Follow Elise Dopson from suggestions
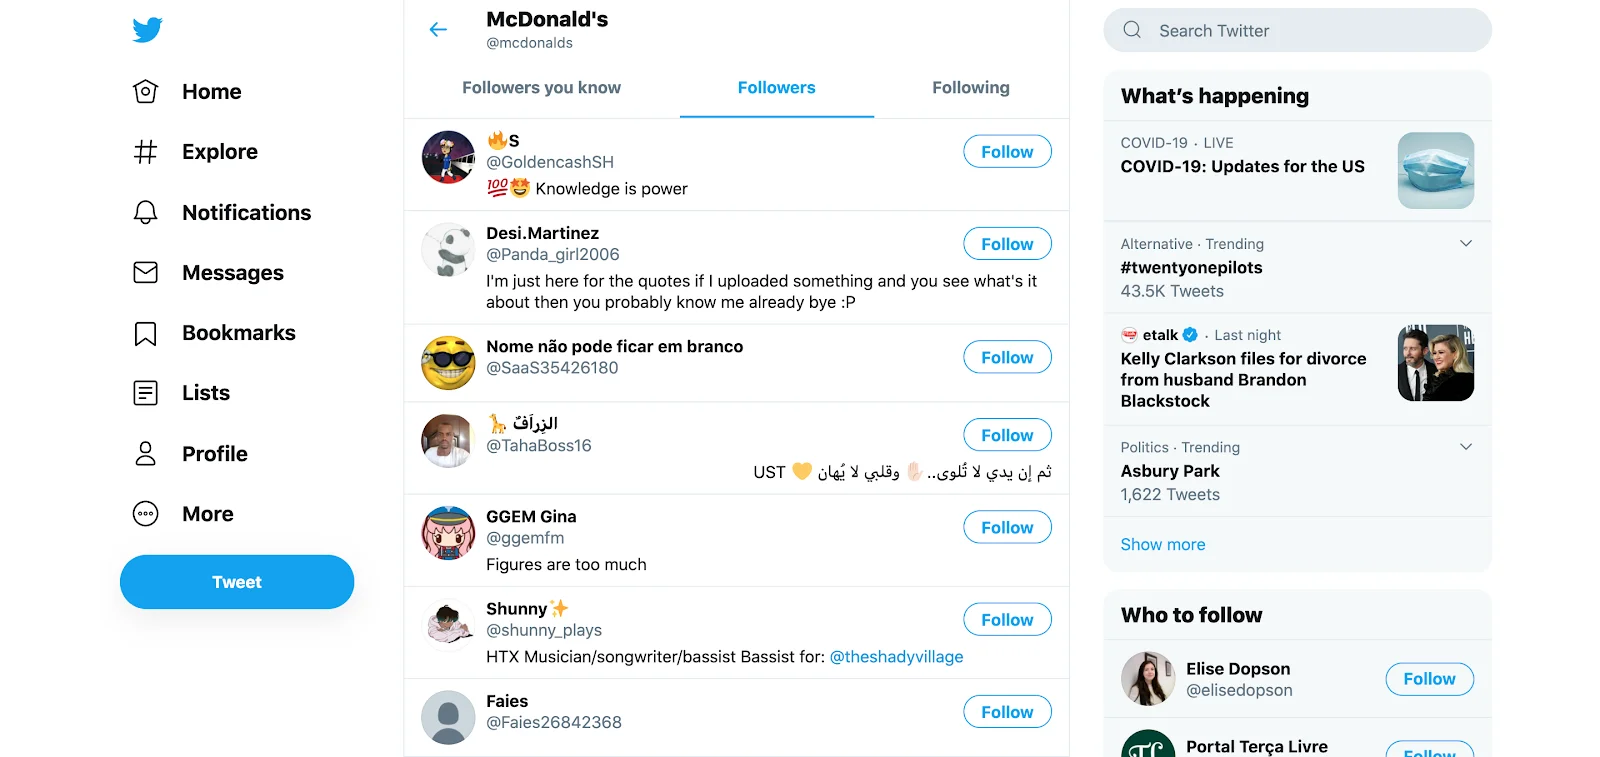The width and height of the screenshot is (1600, 757). pyautogui.click(x=1429, y=679)
